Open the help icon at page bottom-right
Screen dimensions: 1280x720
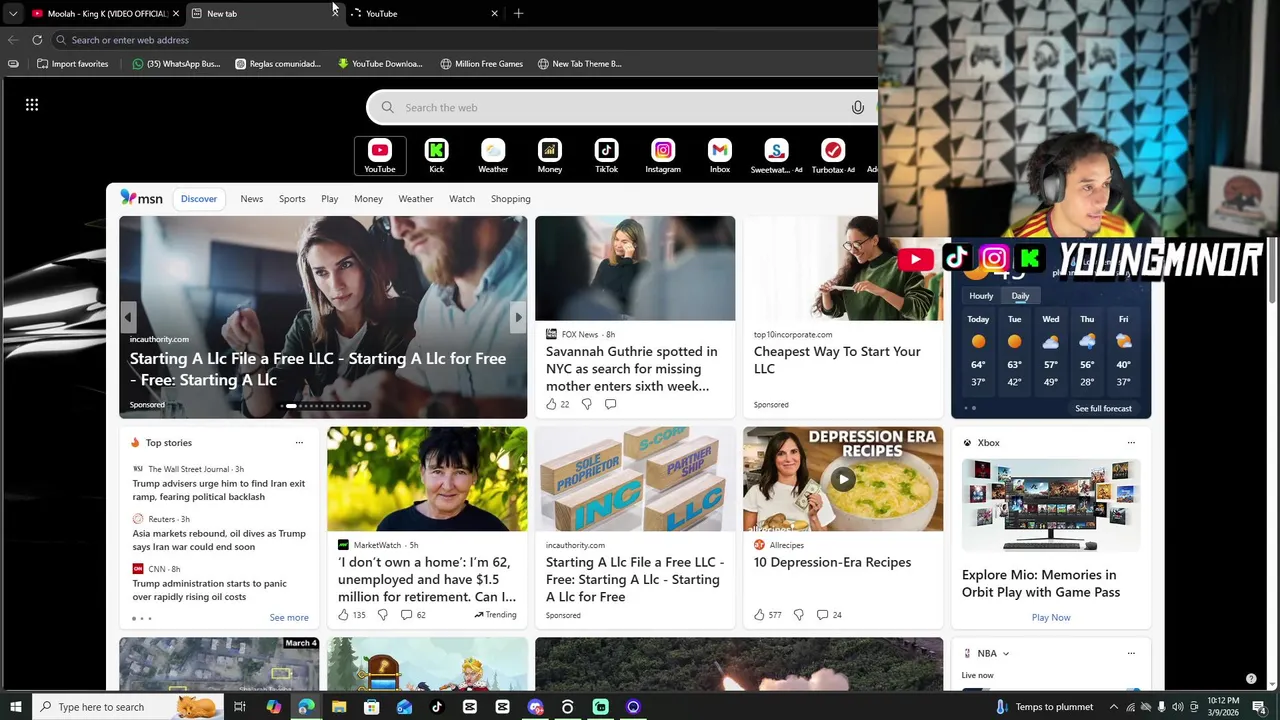click(x=1251, y=678)
